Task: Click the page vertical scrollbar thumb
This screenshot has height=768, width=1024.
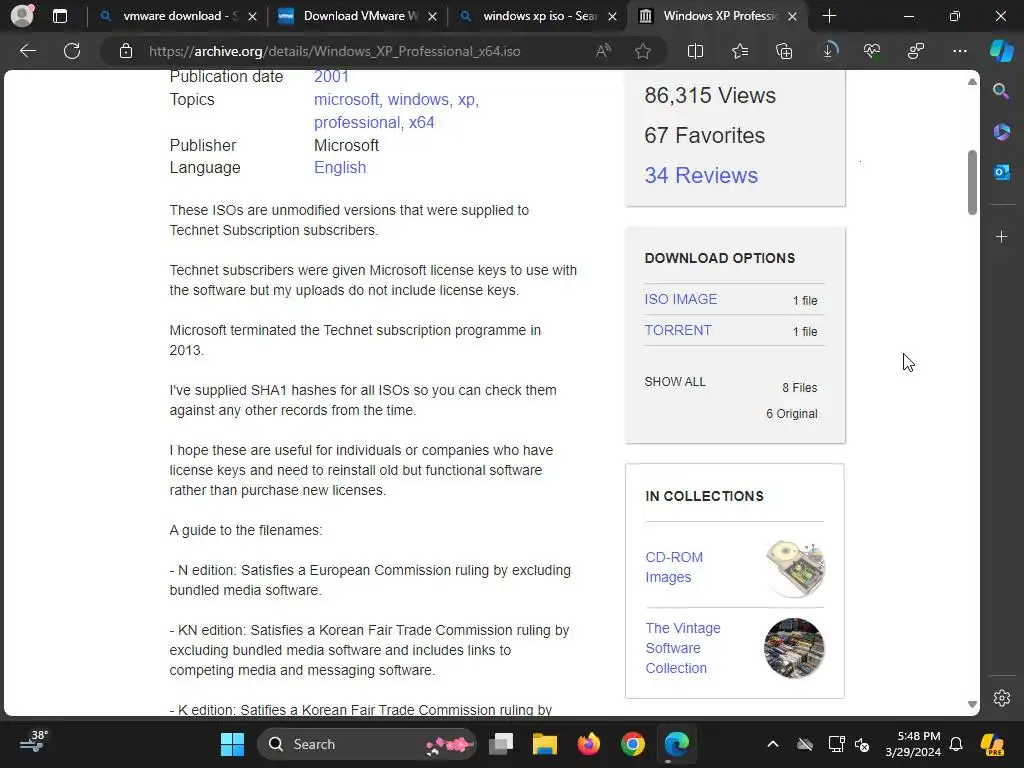Action: pos(972,182)
